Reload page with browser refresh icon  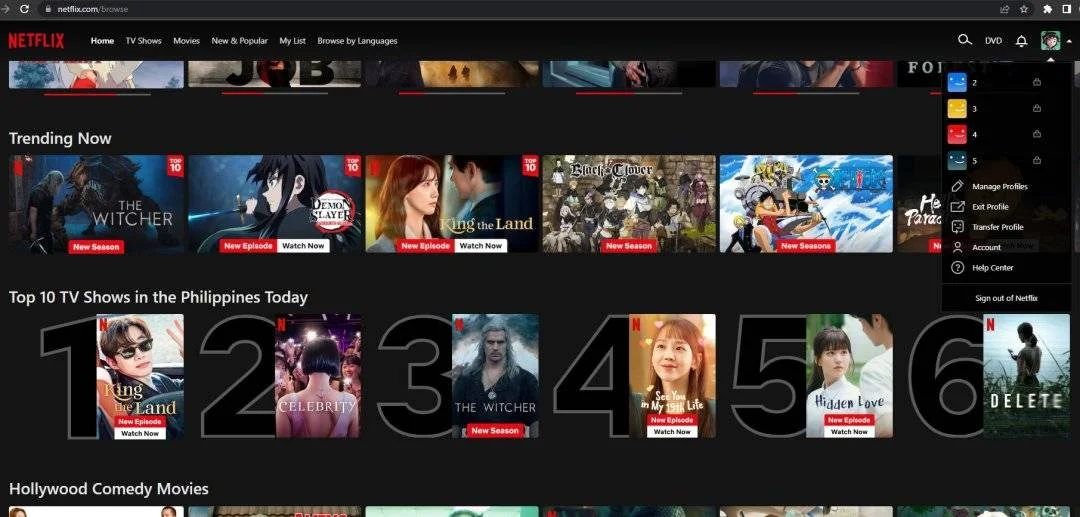coord(25,9)
